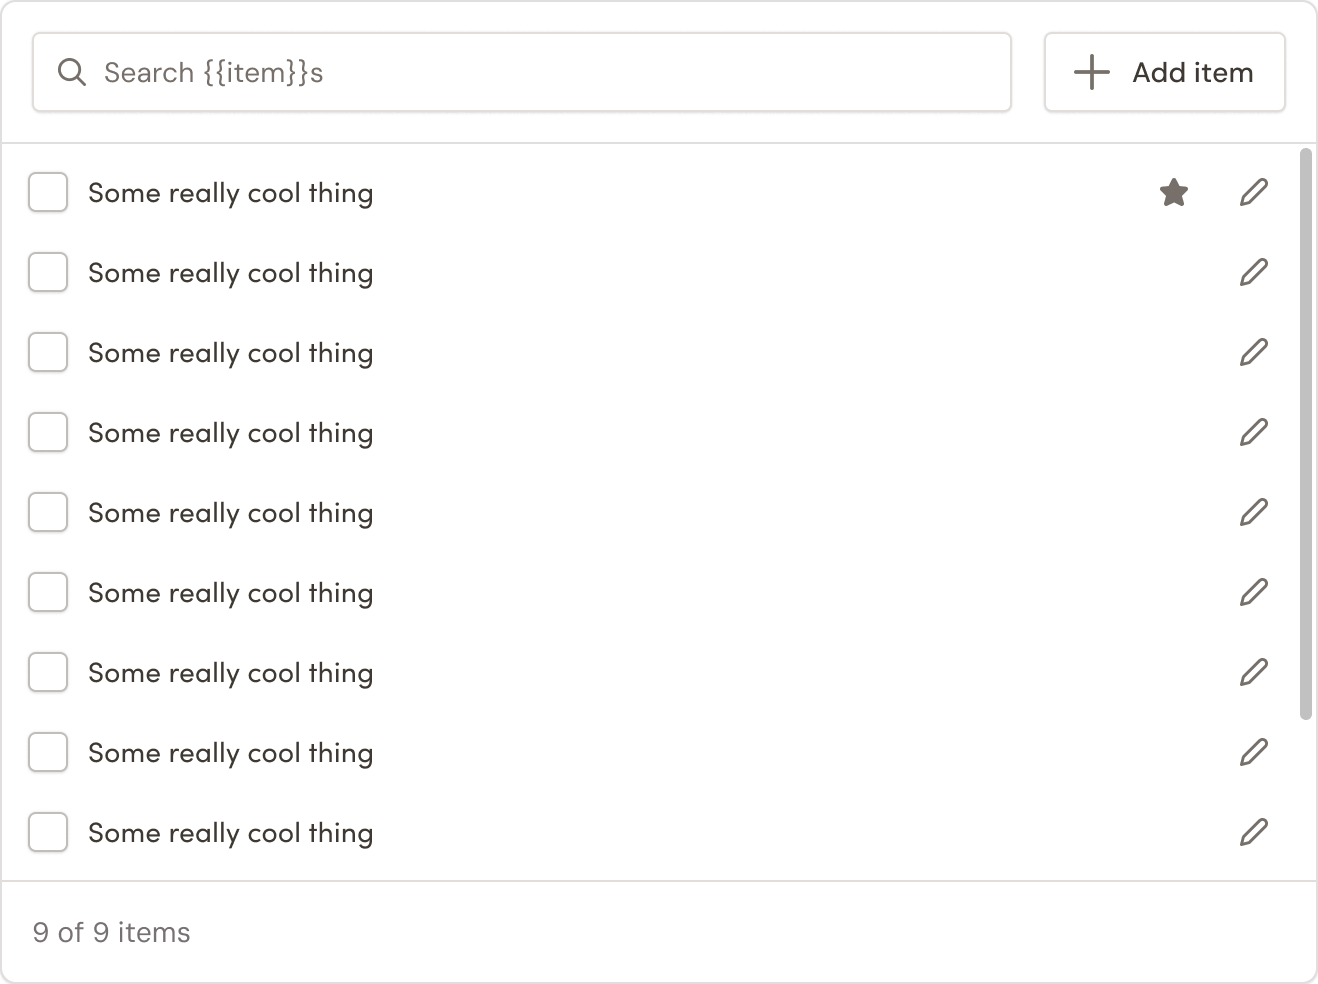Click the pencil icon on the third row
The image size is (1318, 984).
point(1254,352)
